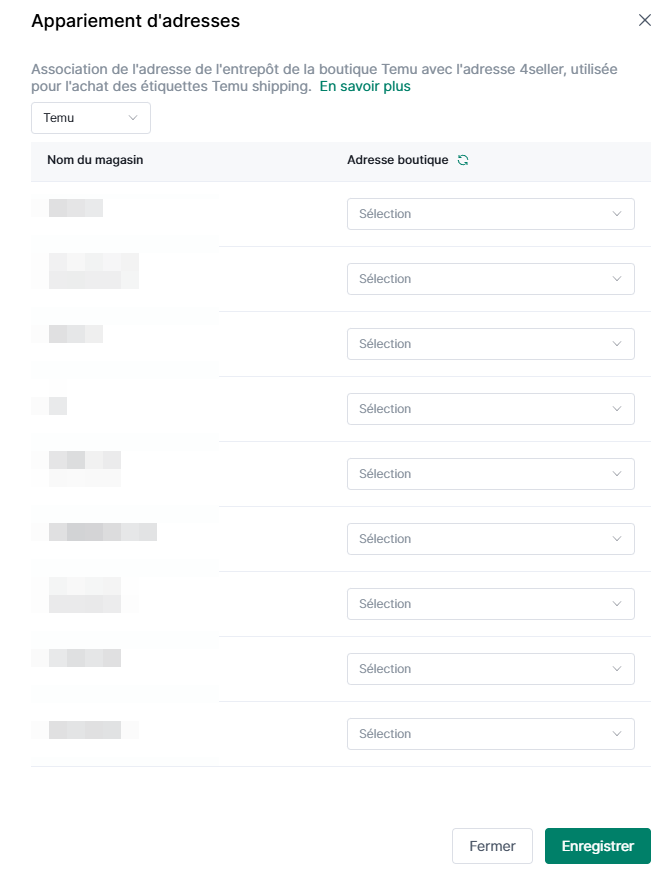The height and width of the screenshot is (869, 656).
Task: Click the seventh row Sélection dropdown
Action: pyautogui.click(x=490, y=604)
